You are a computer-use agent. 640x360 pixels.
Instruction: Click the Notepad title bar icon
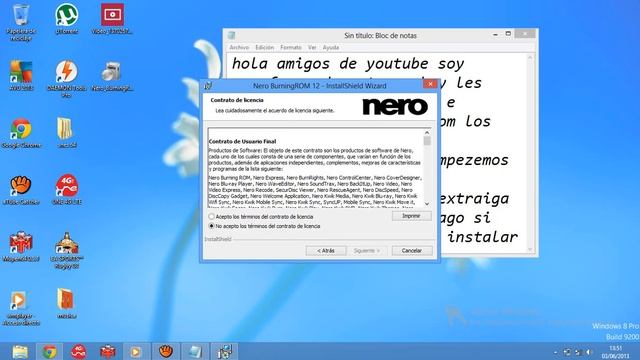pyautogui.click(x=231, y=35)
